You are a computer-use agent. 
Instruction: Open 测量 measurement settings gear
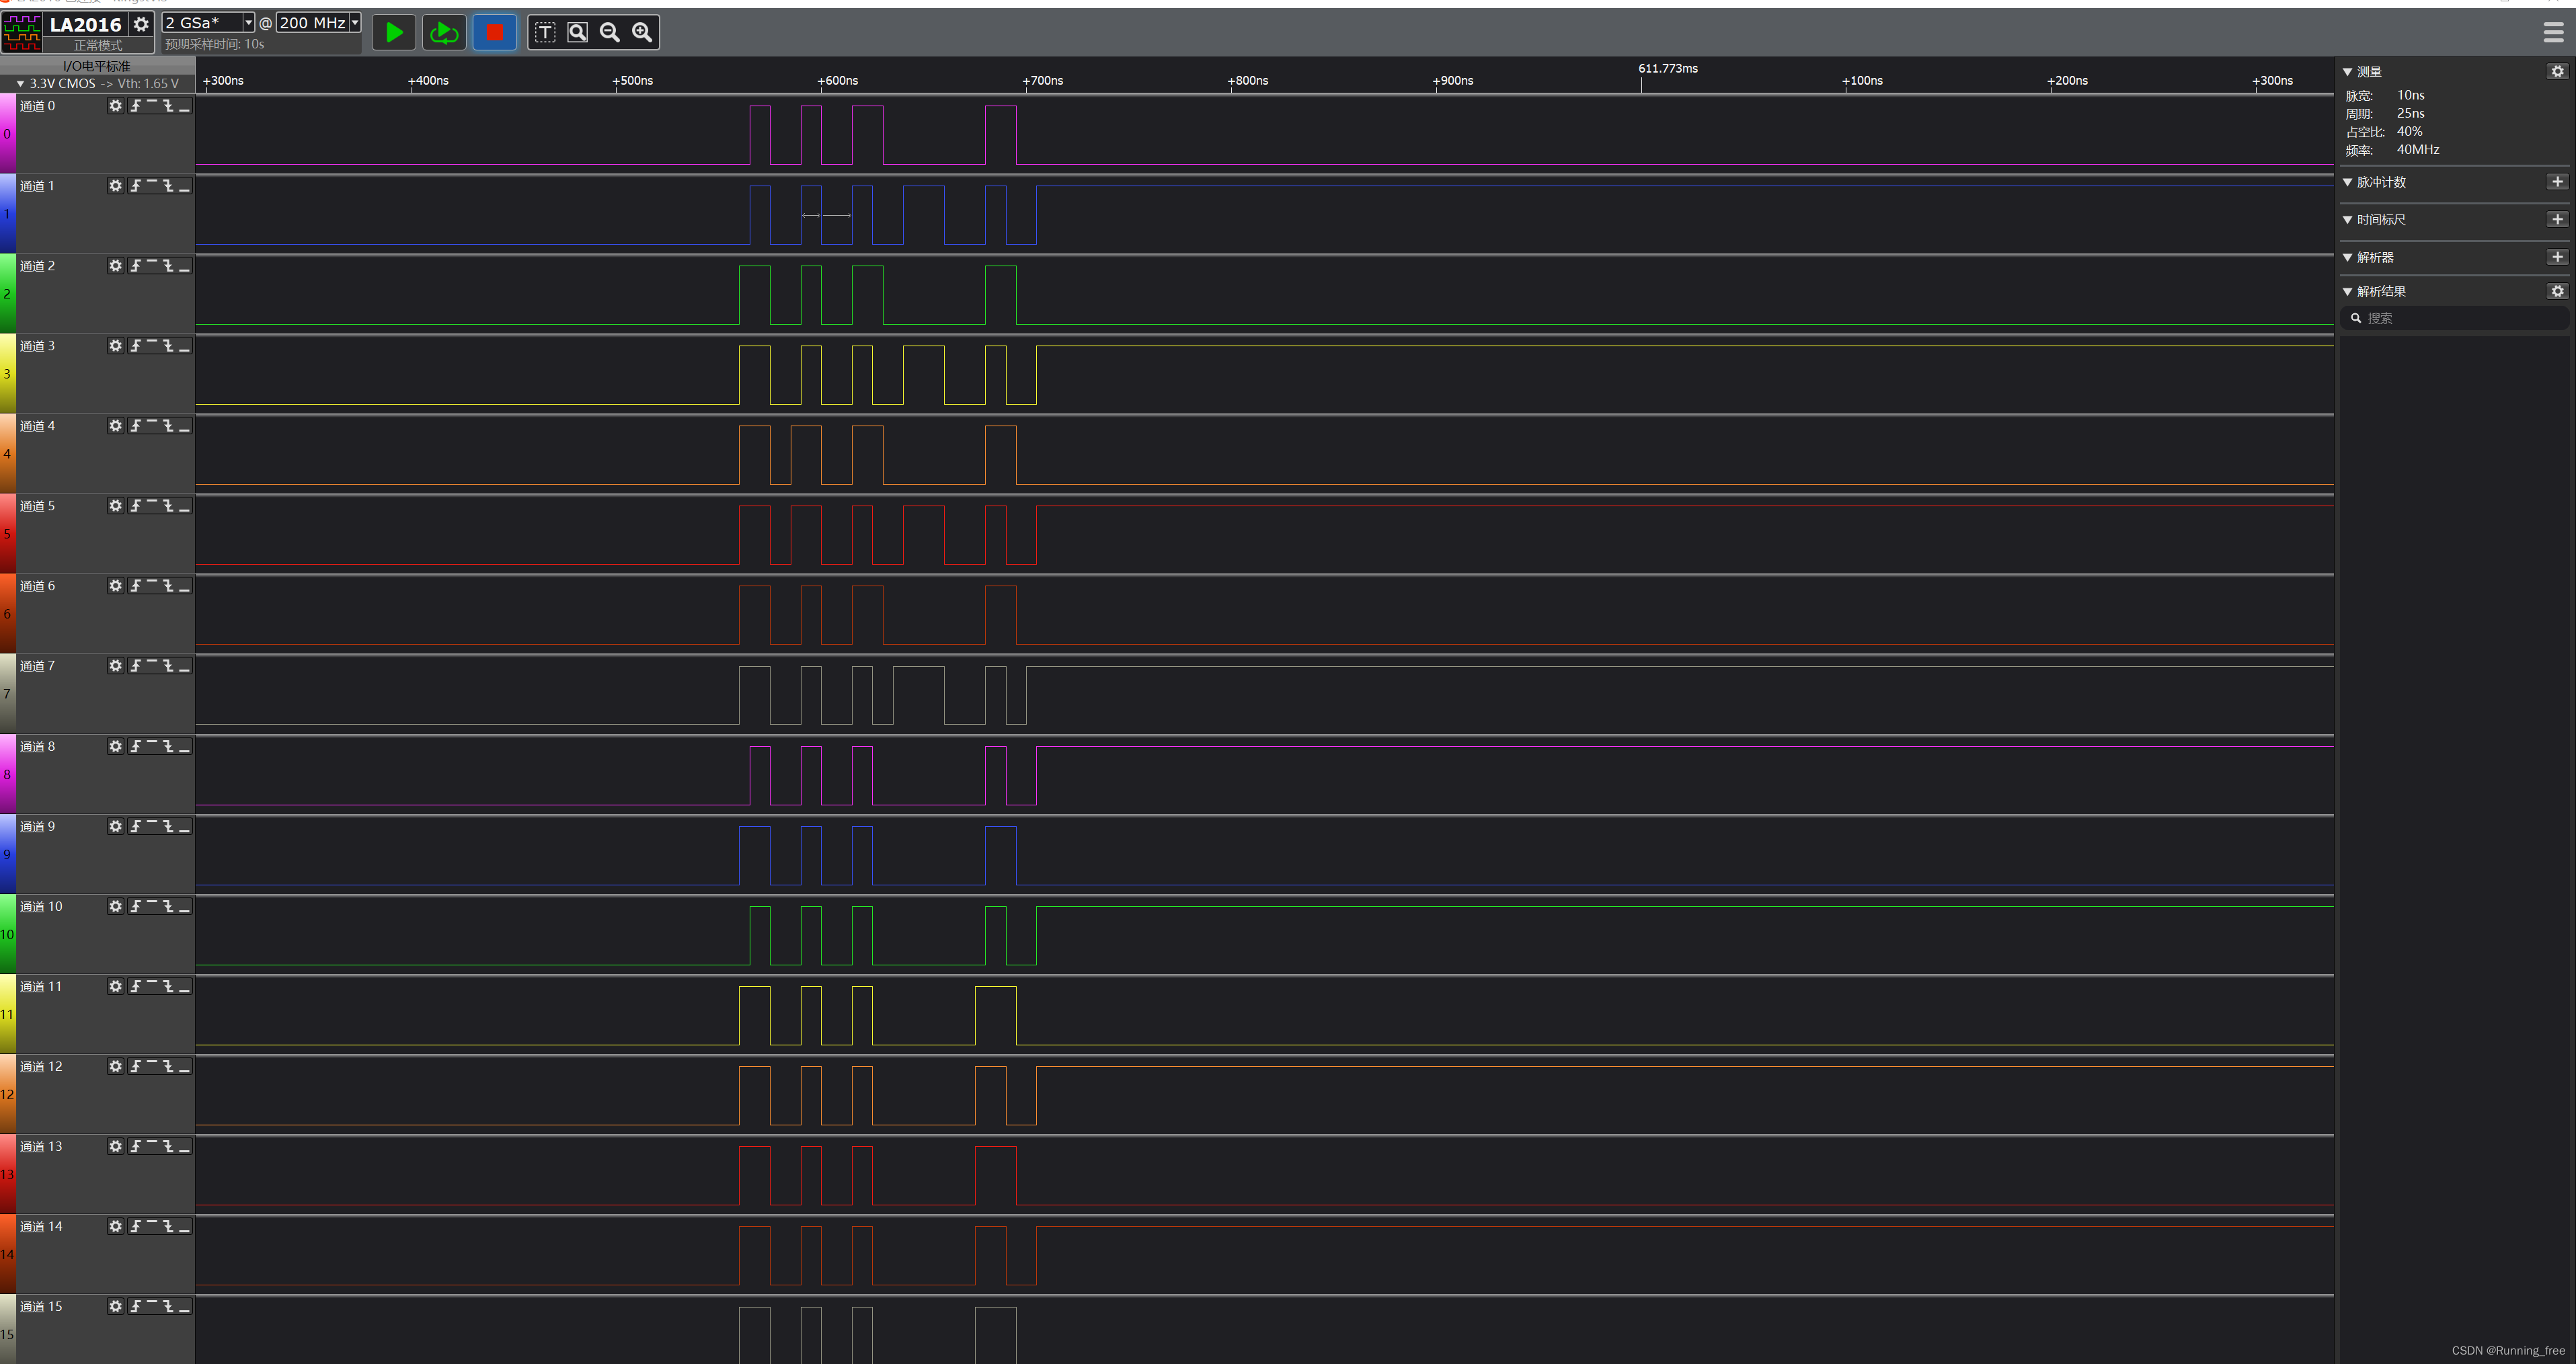(2557, 72)
